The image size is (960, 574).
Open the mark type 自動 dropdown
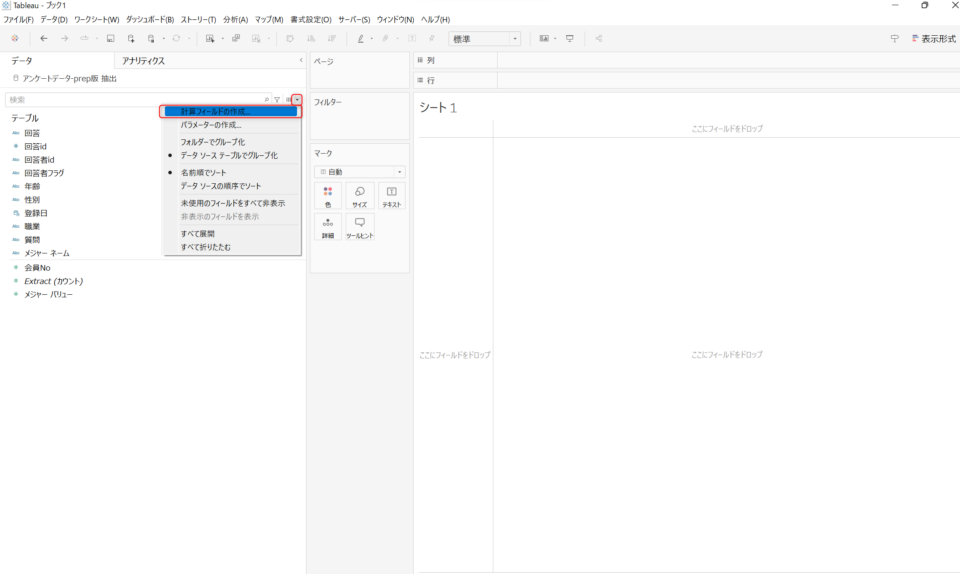(x=360, y=172)
